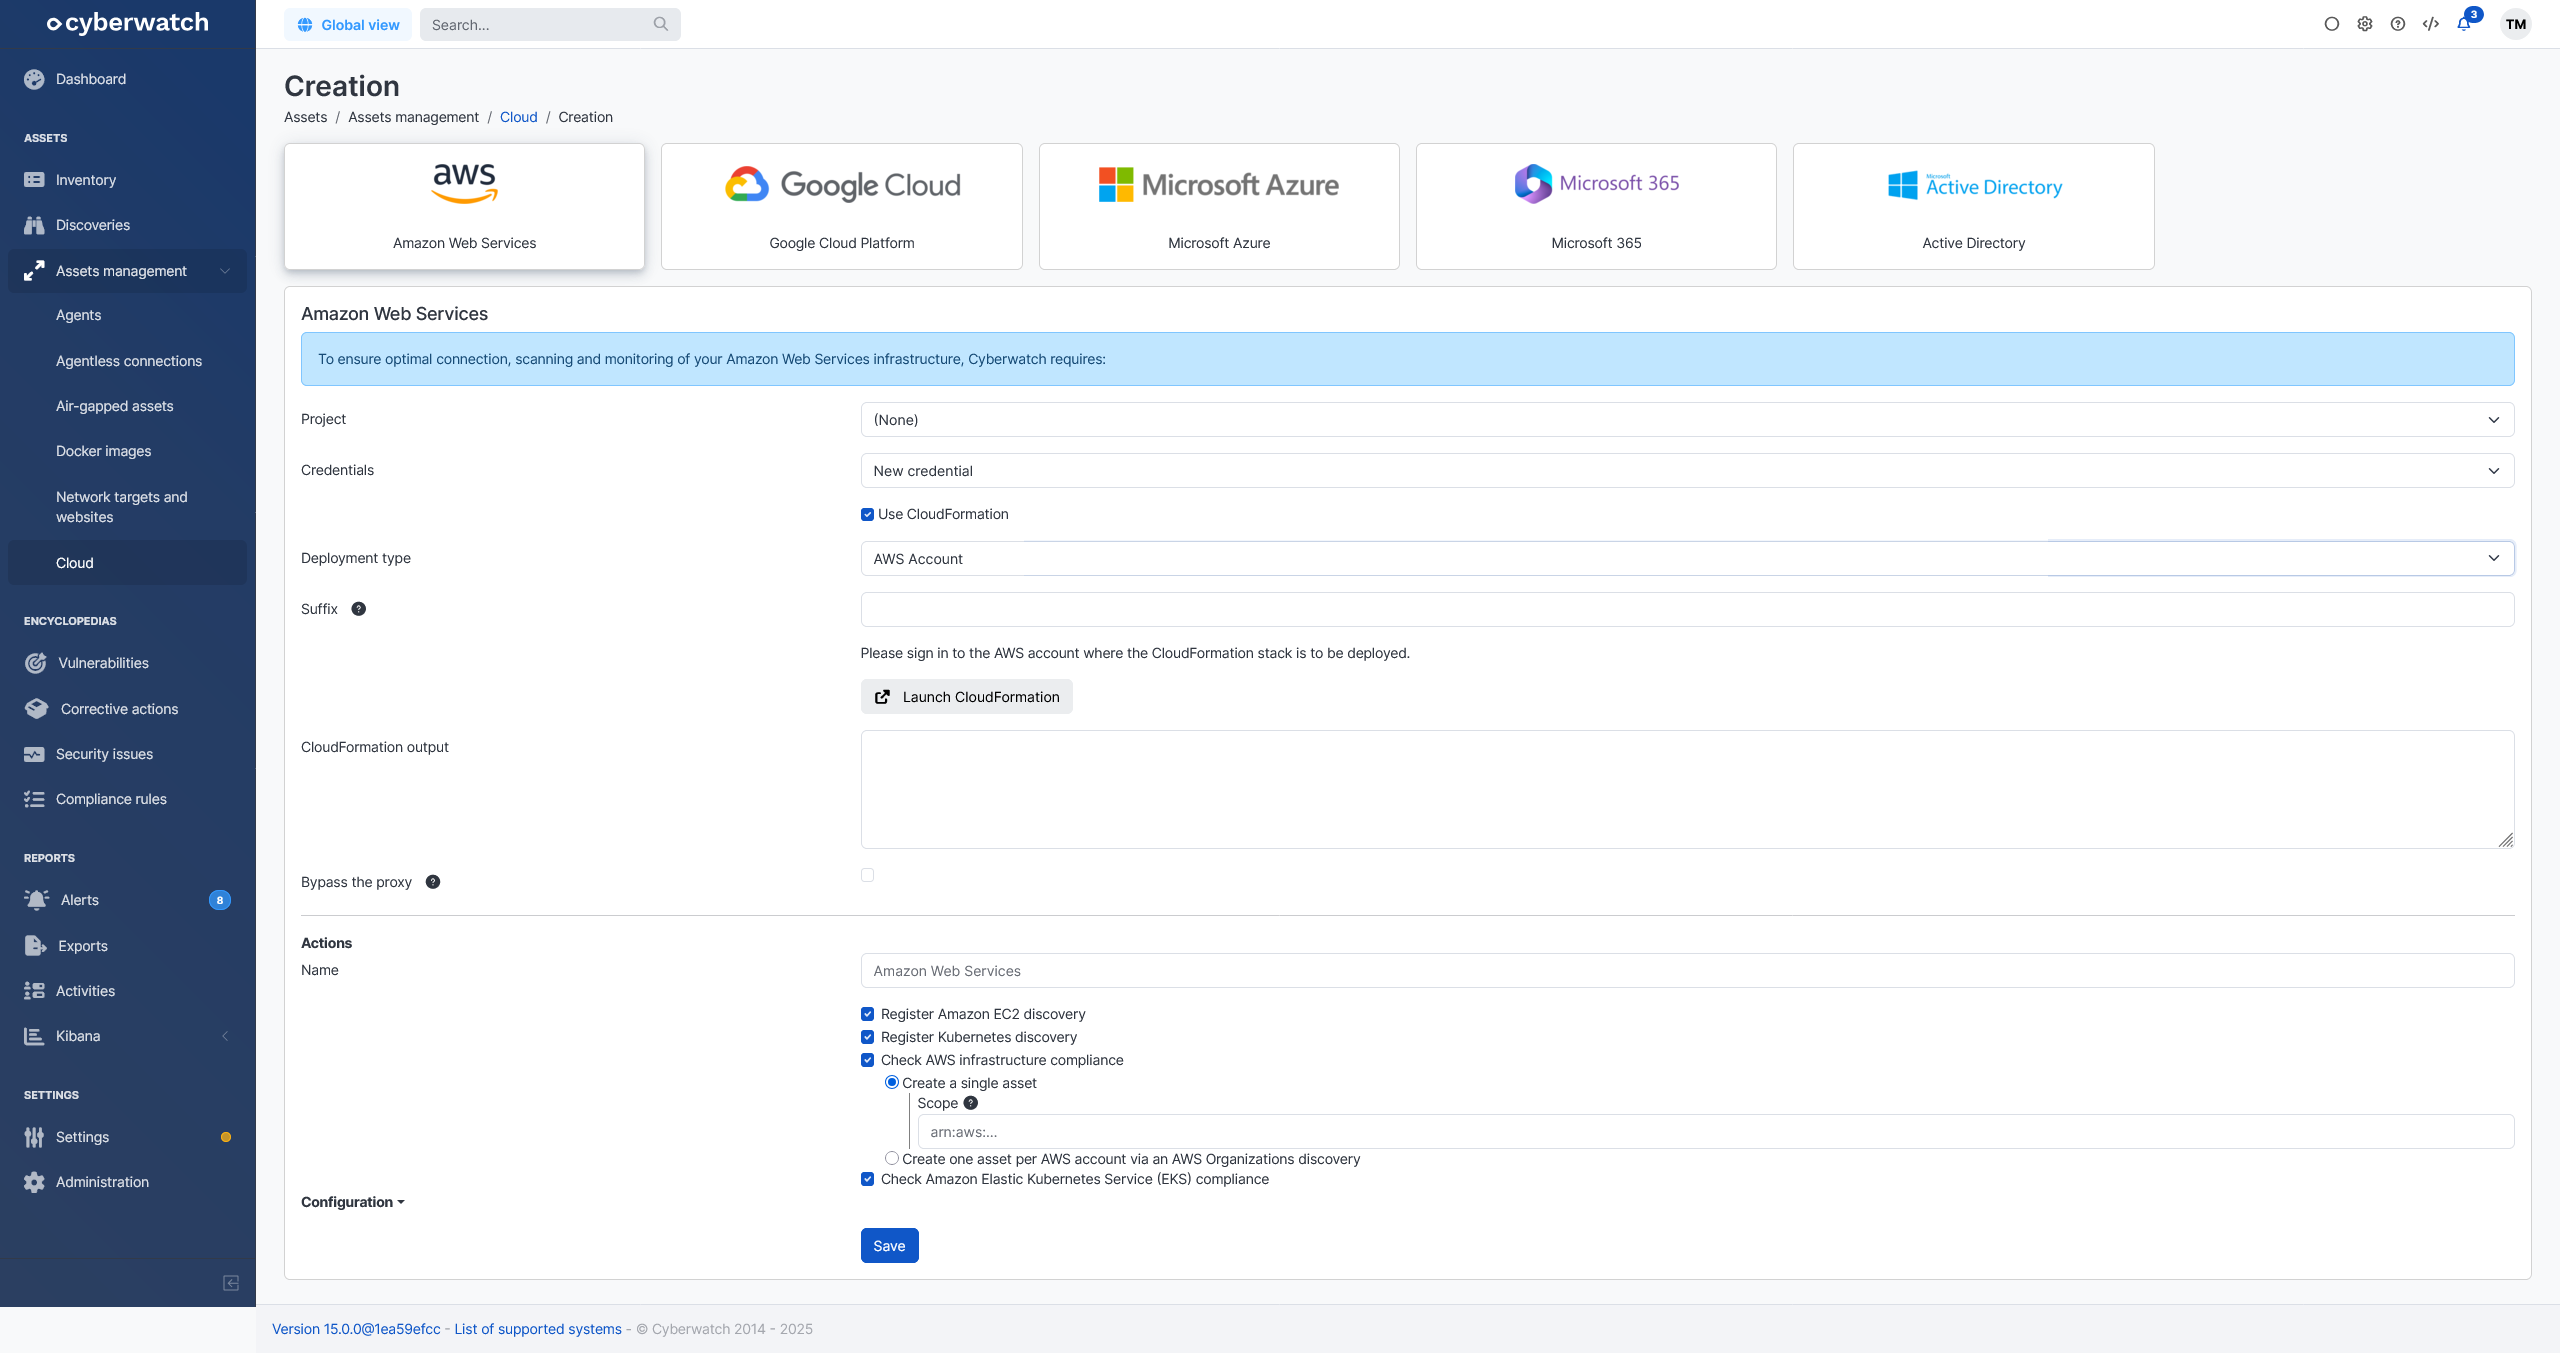Click the cyberwatch logo

pyautogui.click(x=128, y=23)
